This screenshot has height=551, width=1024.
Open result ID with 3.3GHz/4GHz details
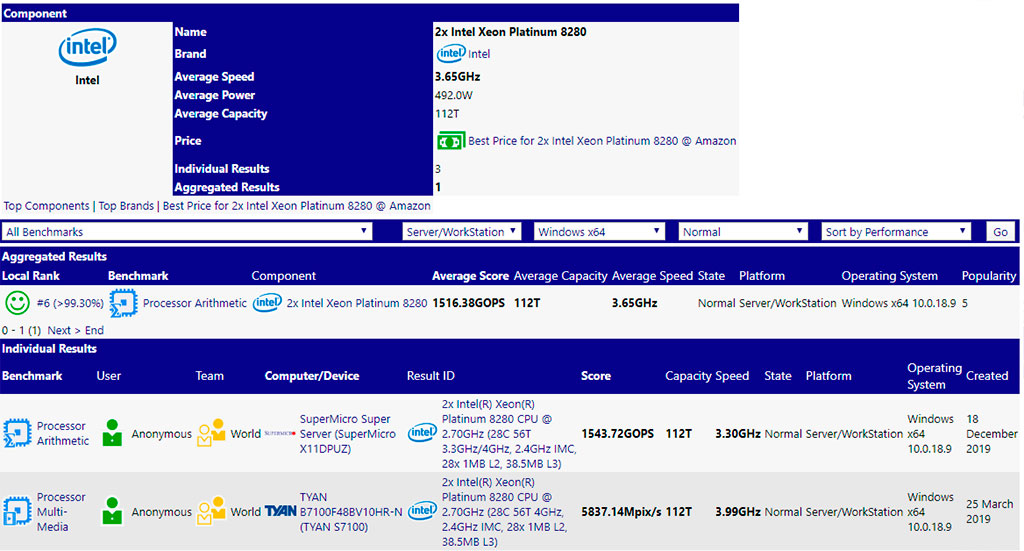[x=509, y=433]
